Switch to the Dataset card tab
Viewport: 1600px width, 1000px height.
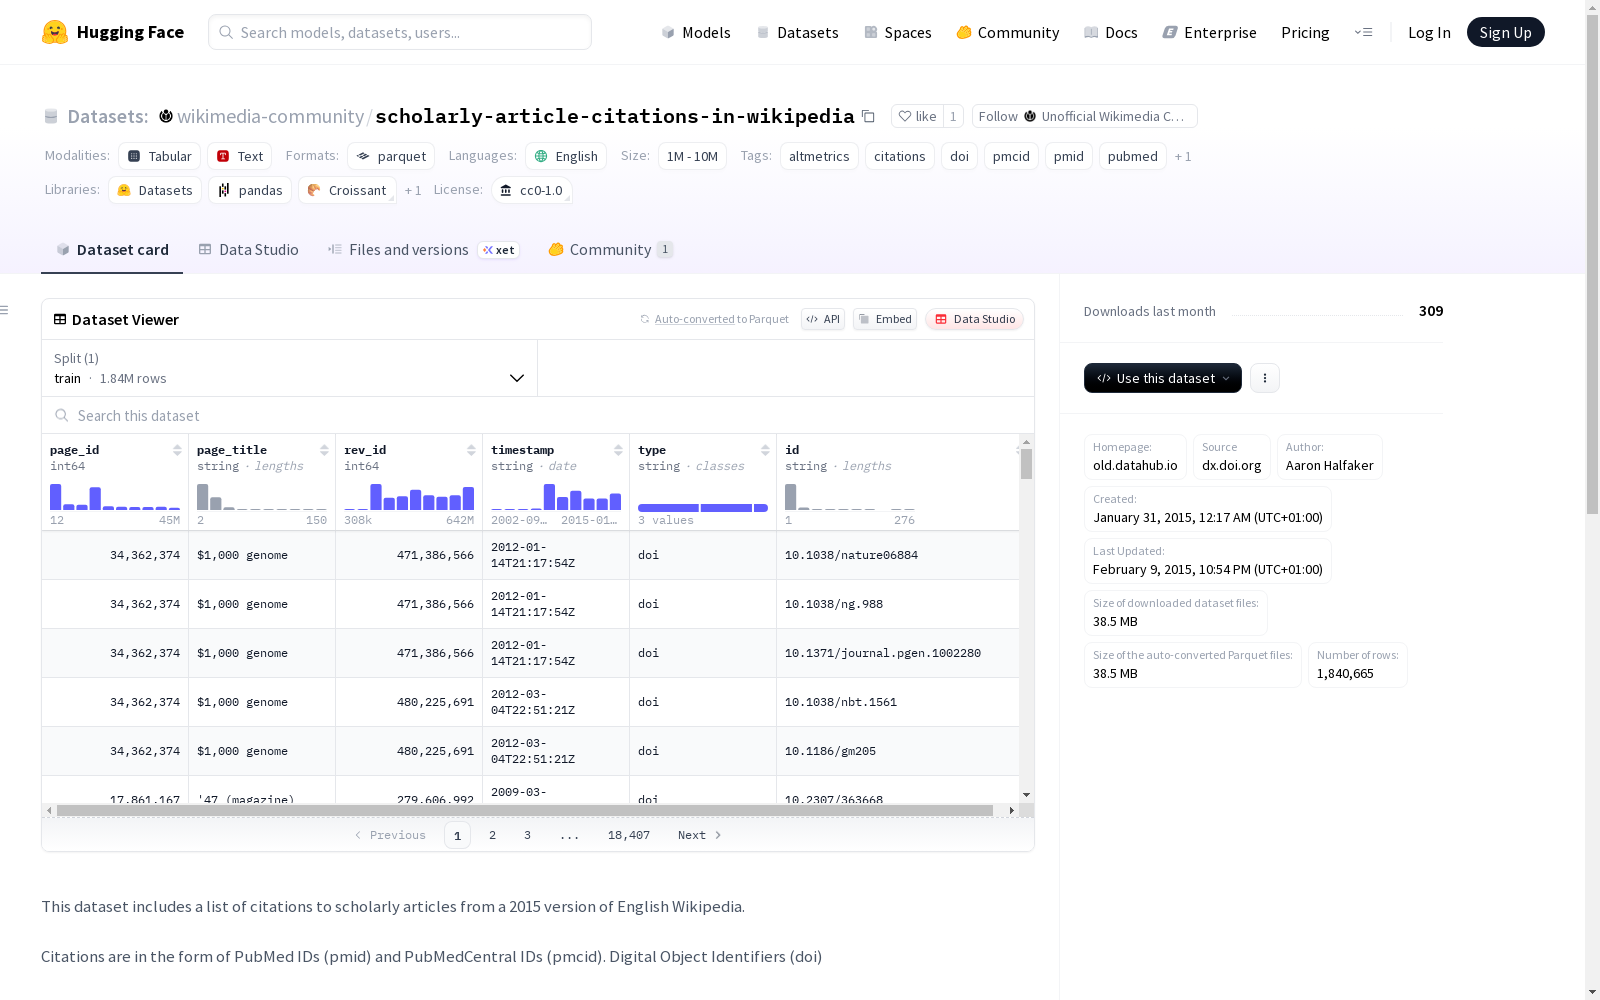pyautogui.click(x=112, y=250)
